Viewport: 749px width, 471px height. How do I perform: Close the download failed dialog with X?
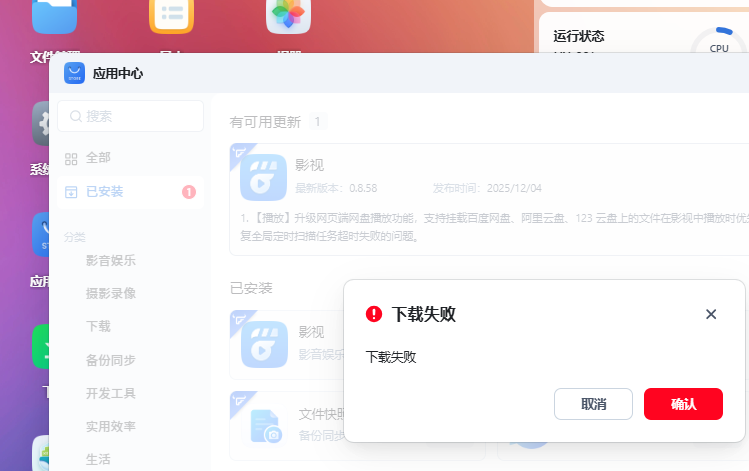(x=711, y=314)
